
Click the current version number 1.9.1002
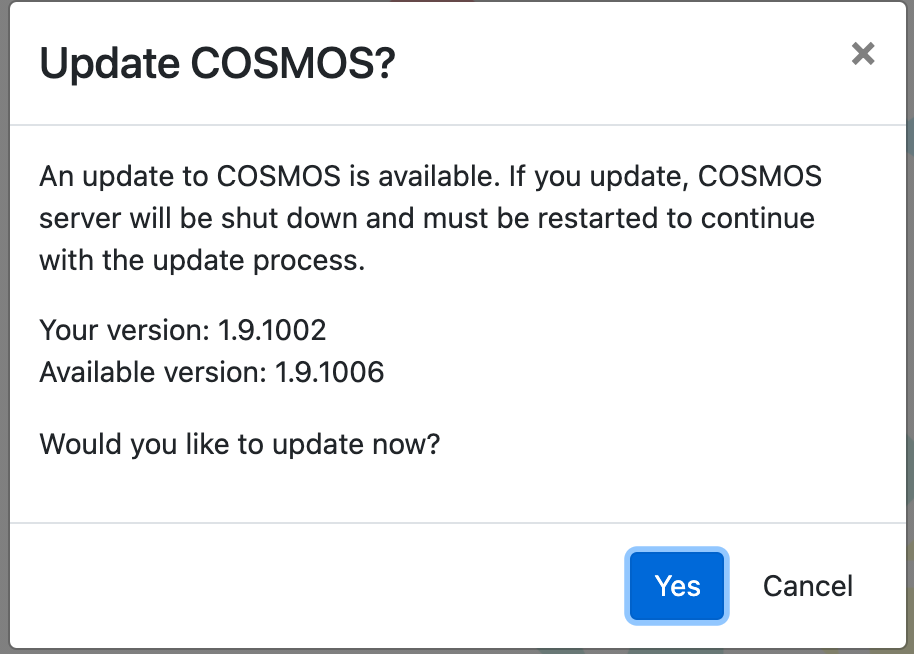coord(272,330)
